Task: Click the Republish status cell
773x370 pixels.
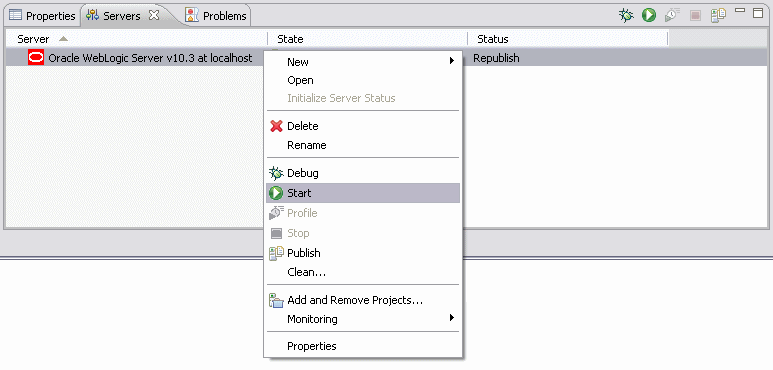Action: click(496, 58)
